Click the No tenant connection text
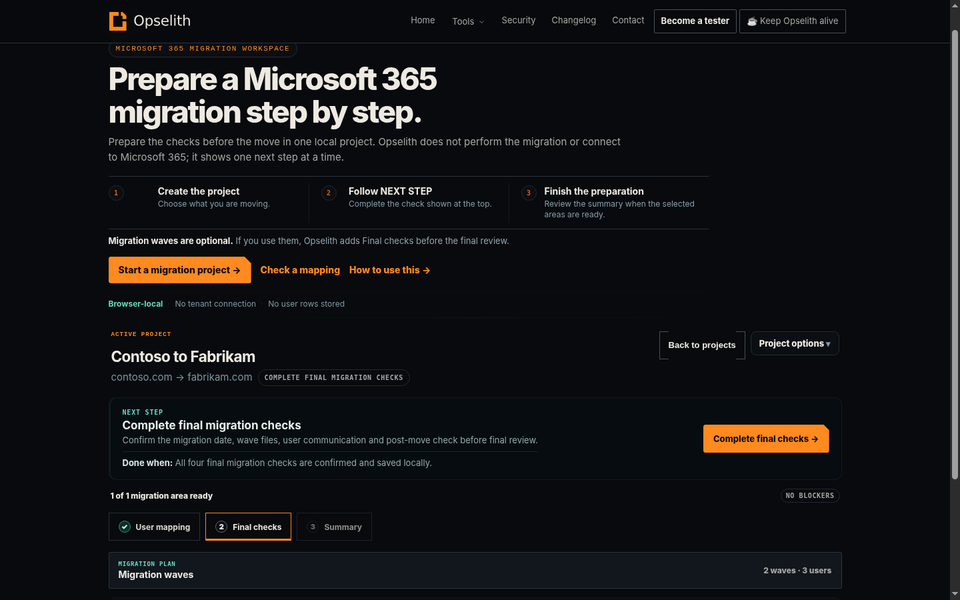The height and width of the screenshot is (600, 960). tap(216, 304)
